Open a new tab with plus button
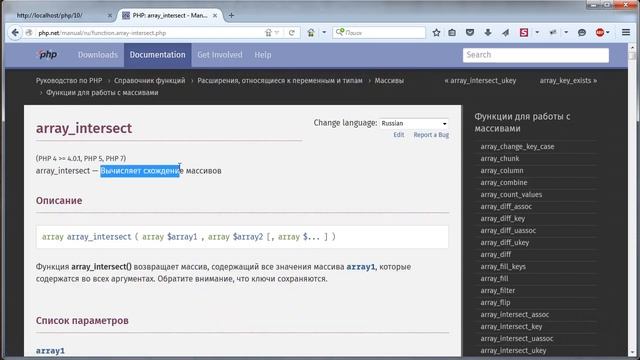This screenshot has width=640, height=360. [231, 16]
